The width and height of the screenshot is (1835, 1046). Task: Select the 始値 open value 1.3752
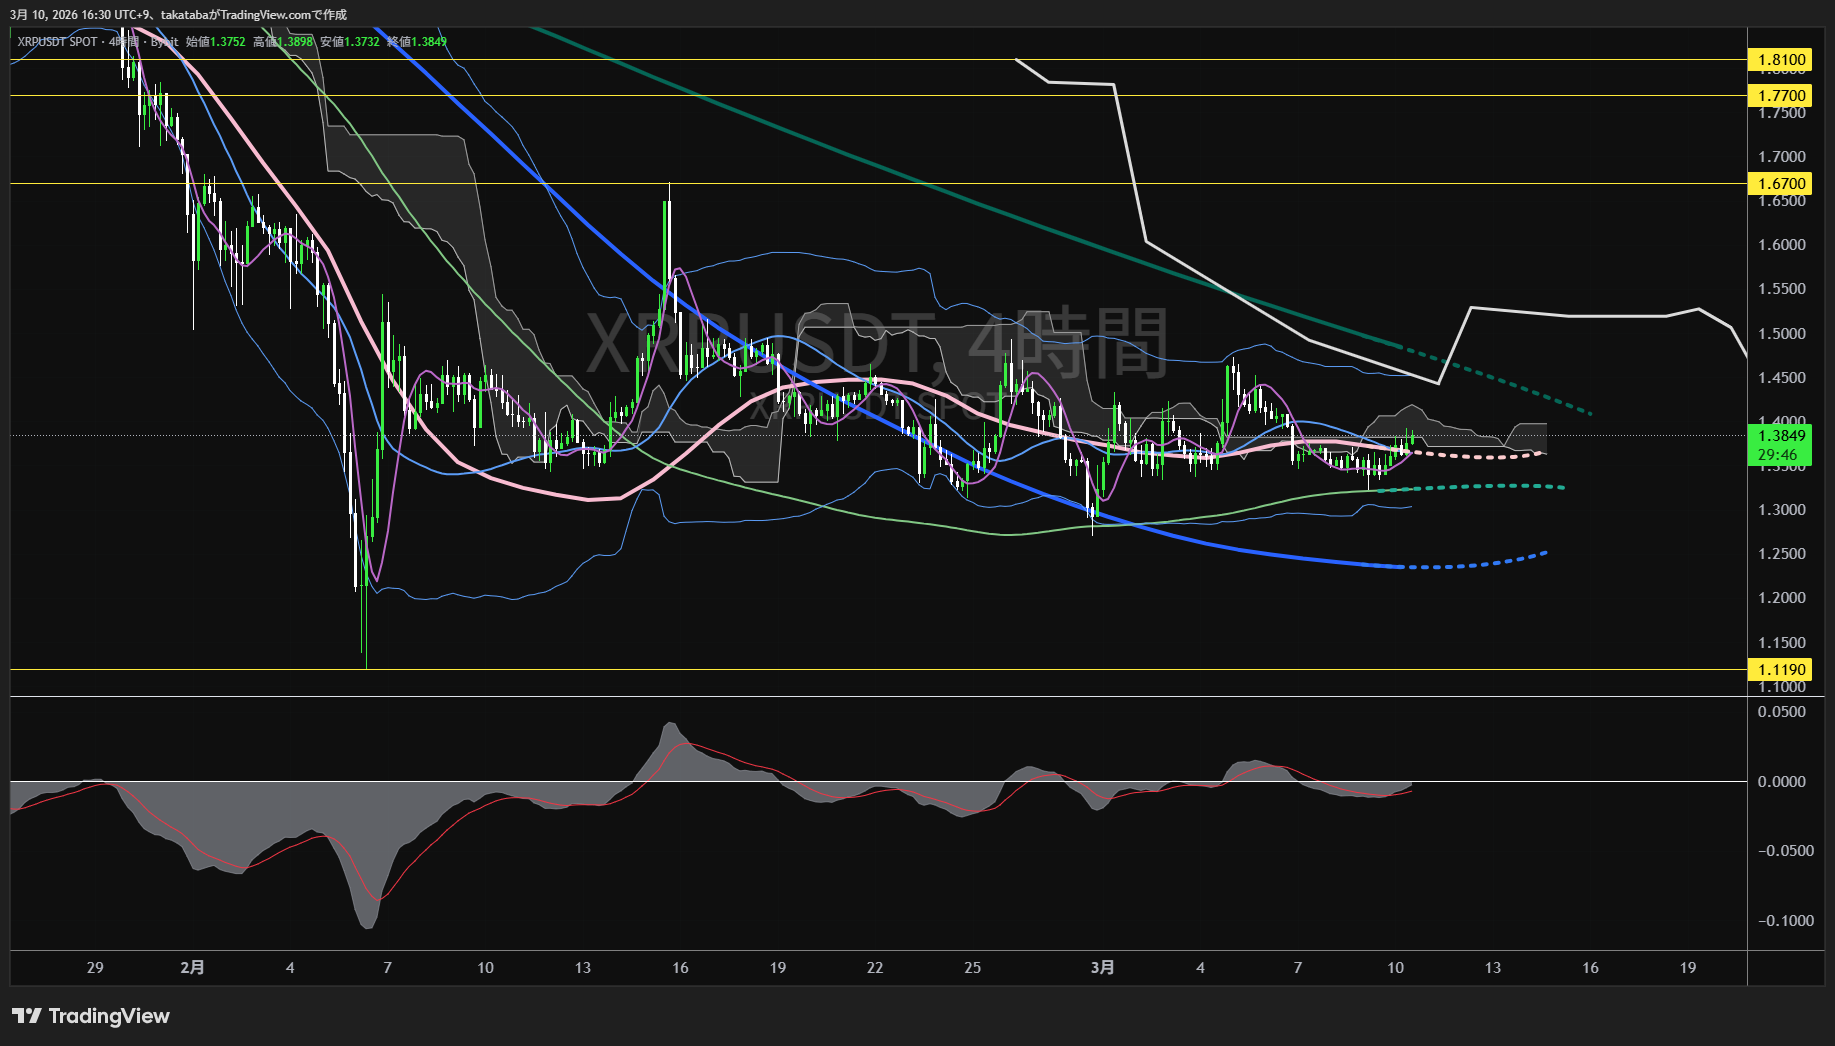pyautogui.click(x=227, y=42)
